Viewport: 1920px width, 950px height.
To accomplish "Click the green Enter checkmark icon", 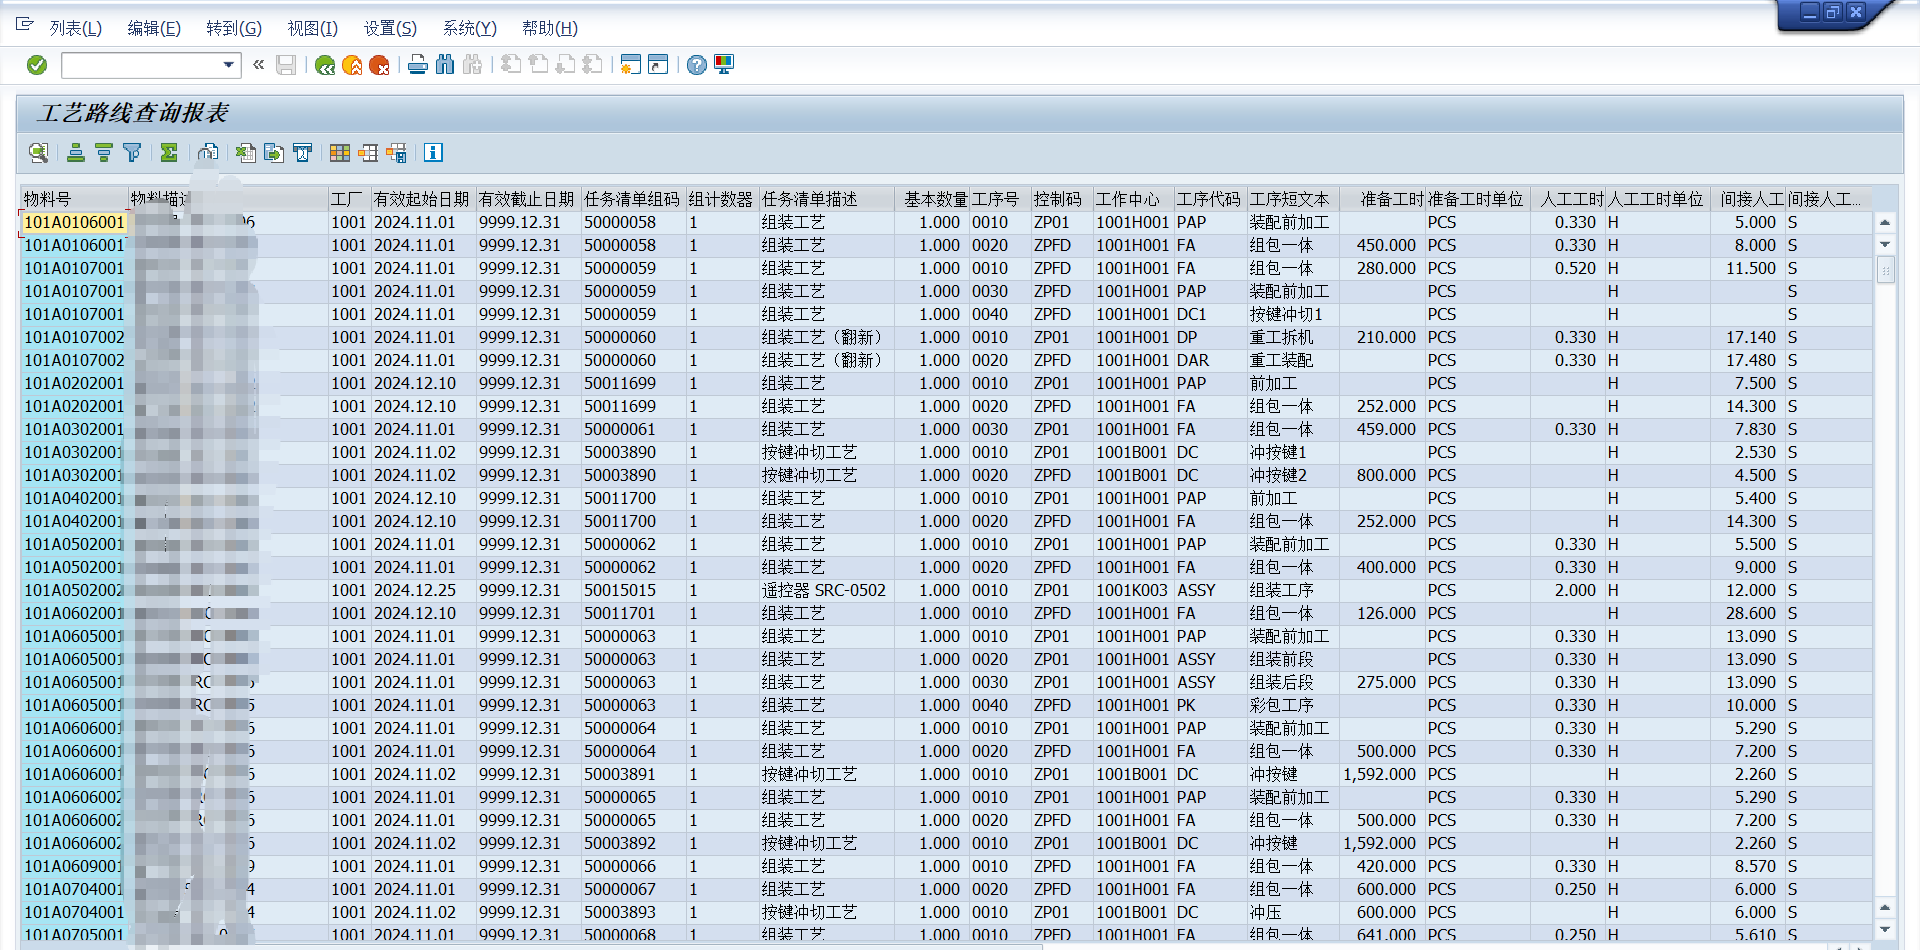I will tap(37, 65).
